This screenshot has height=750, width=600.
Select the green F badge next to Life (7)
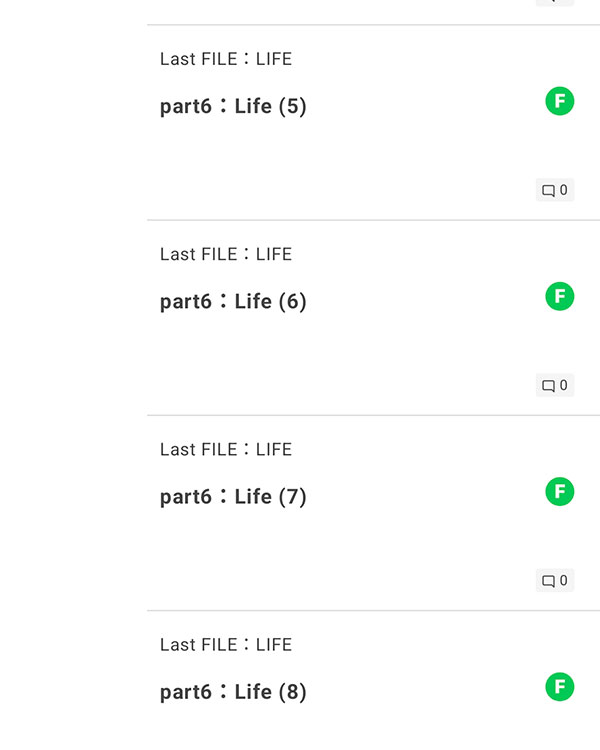tap(560, 491)
